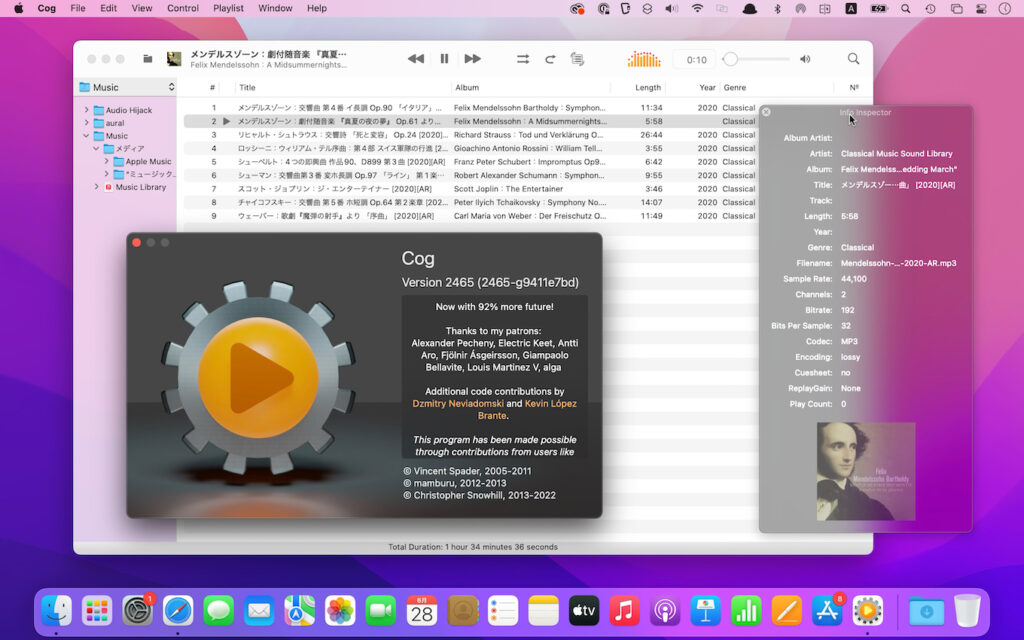Viewport: 1024px width, 640px height.
Task: Click the orange spectrum analyzer display
Action: 644,58
